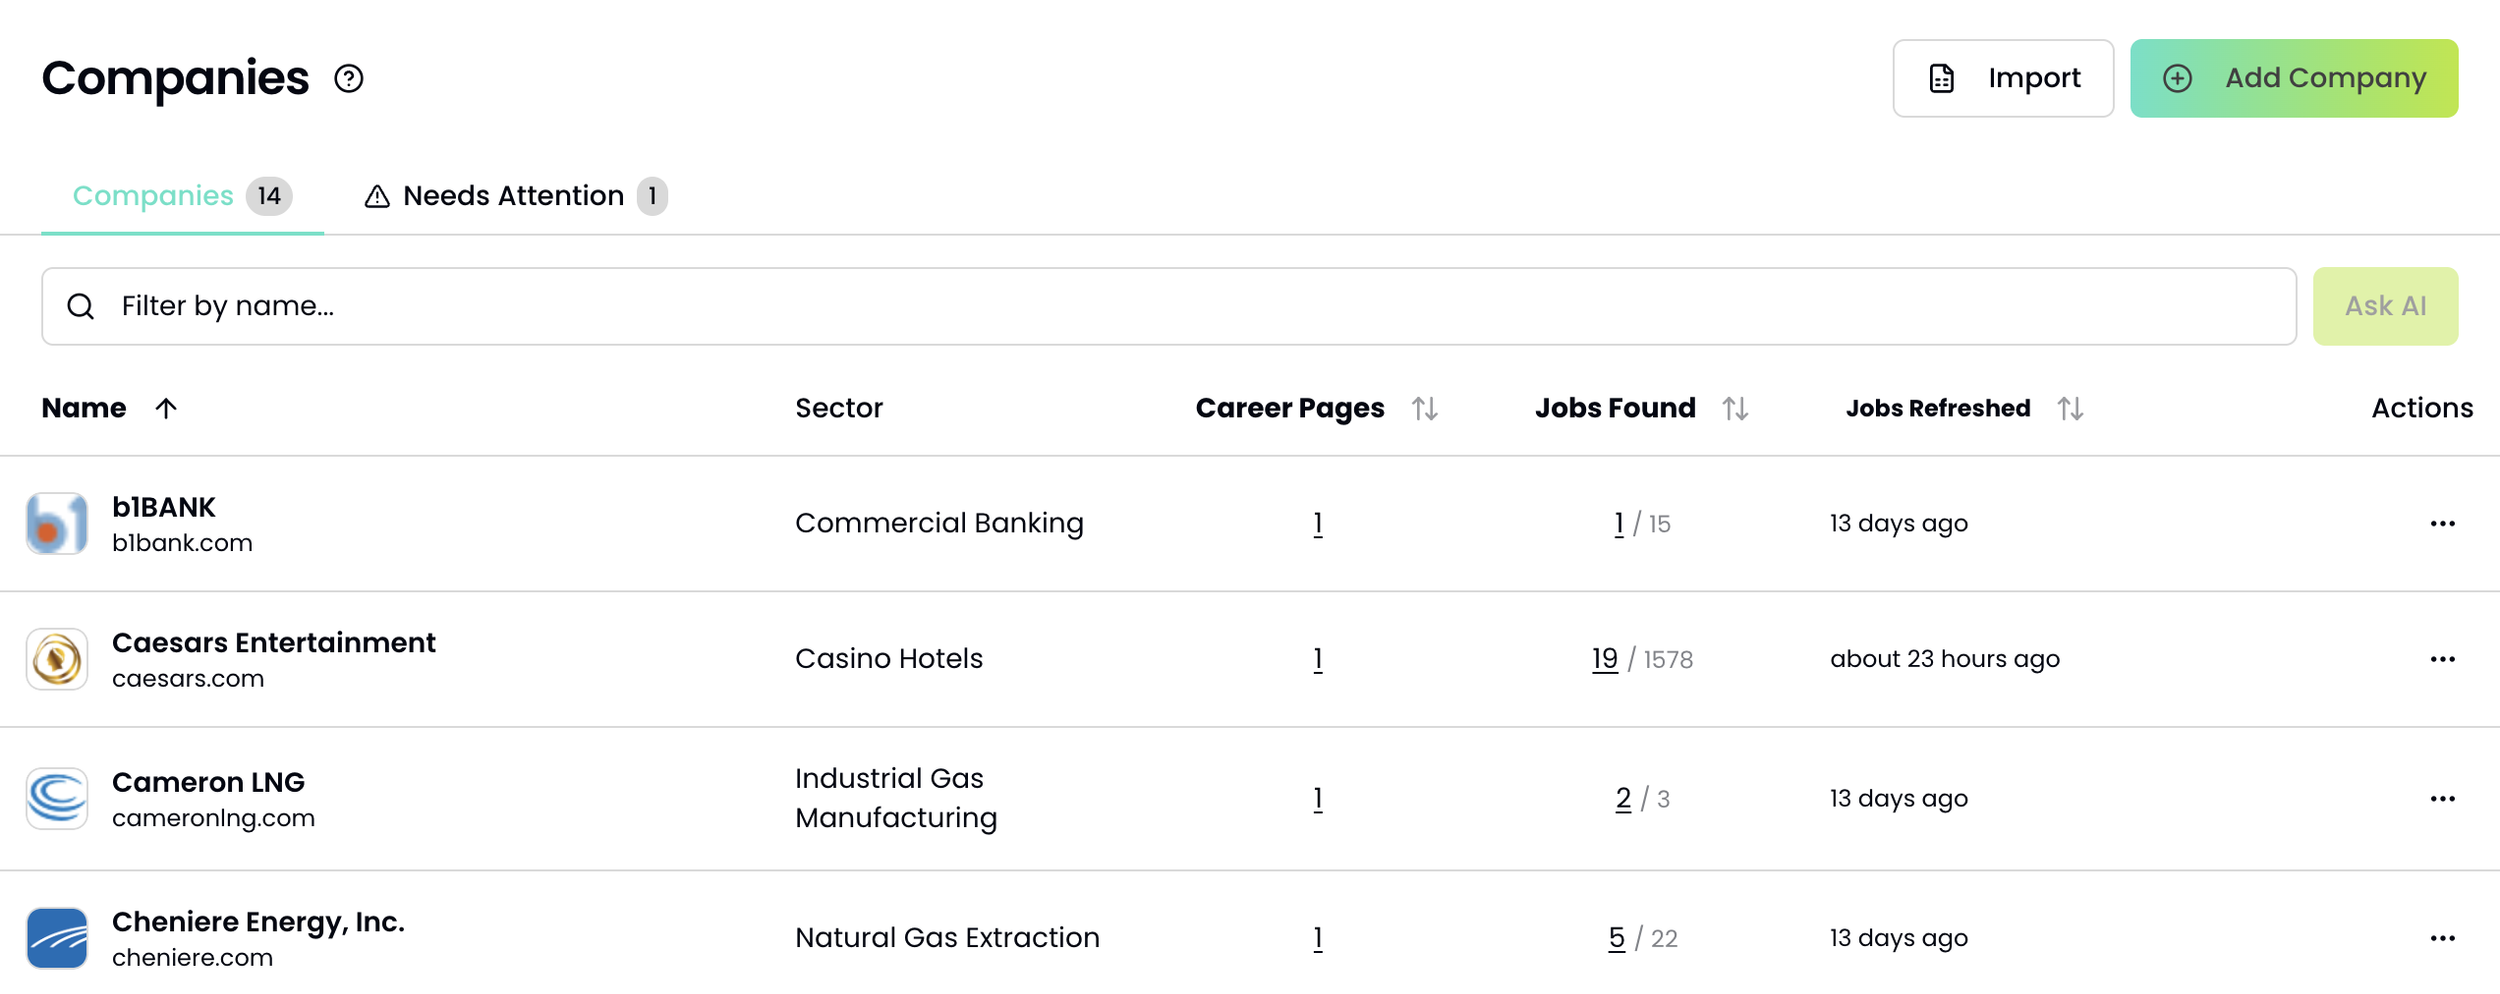2500x994 pixels.
Task: Click the 14 count badge on Companies
Action: [269, 196]
